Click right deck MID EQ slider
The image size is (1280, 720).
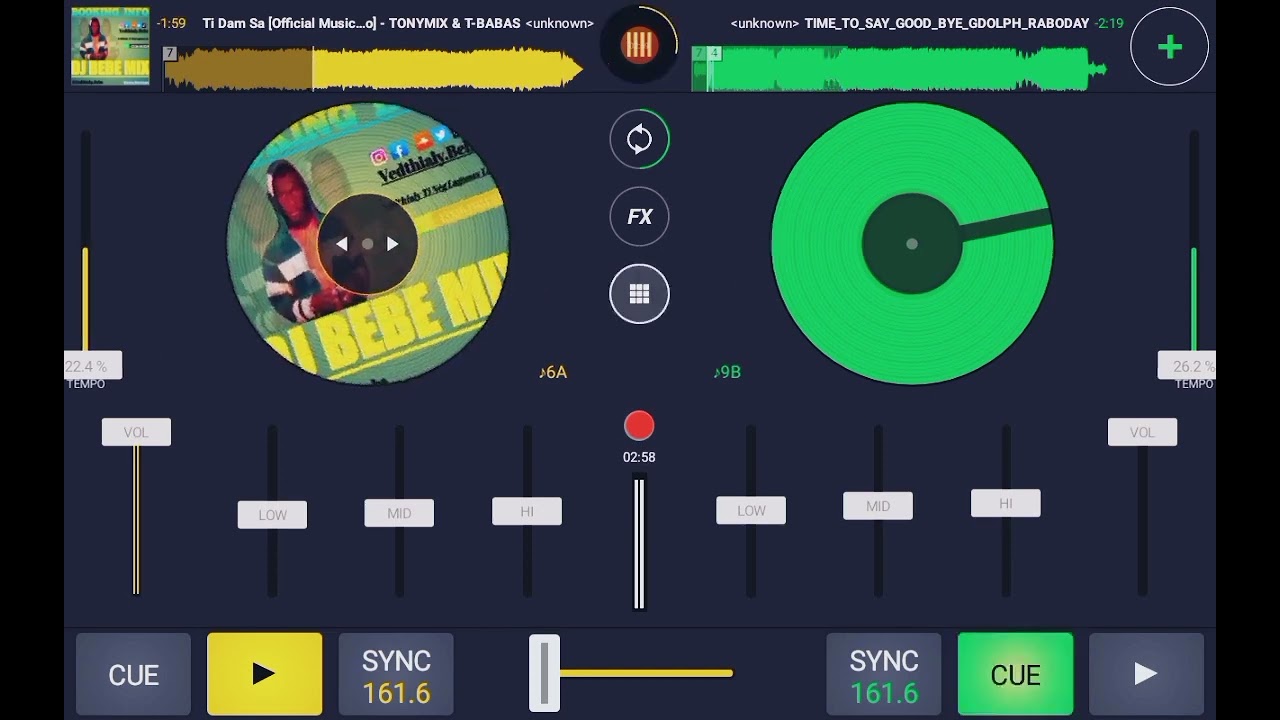[878, 506]
